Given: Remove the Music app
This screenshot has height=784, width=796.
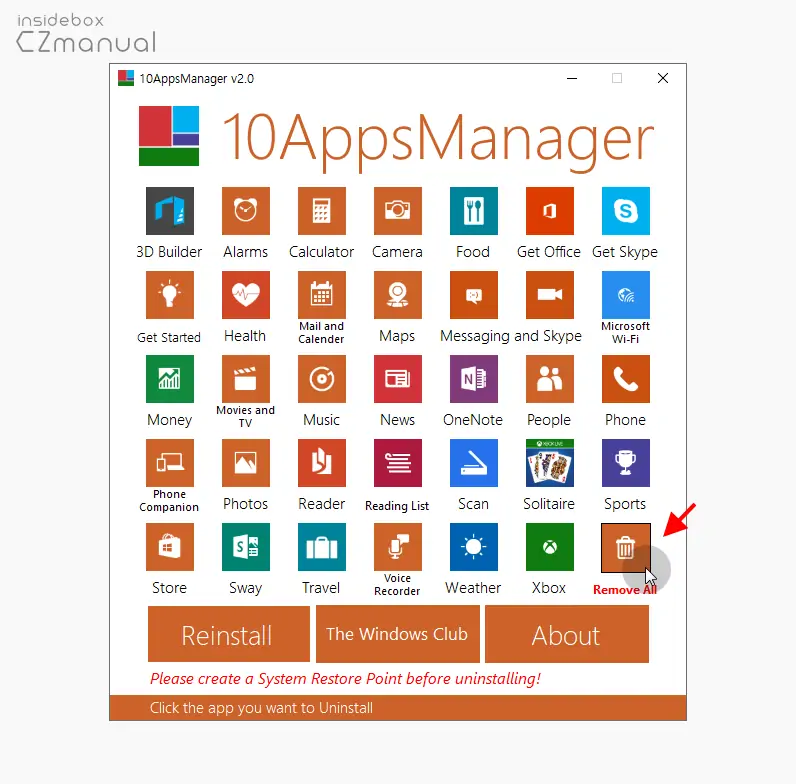Looking at the screenshot, I should point(322,379).
